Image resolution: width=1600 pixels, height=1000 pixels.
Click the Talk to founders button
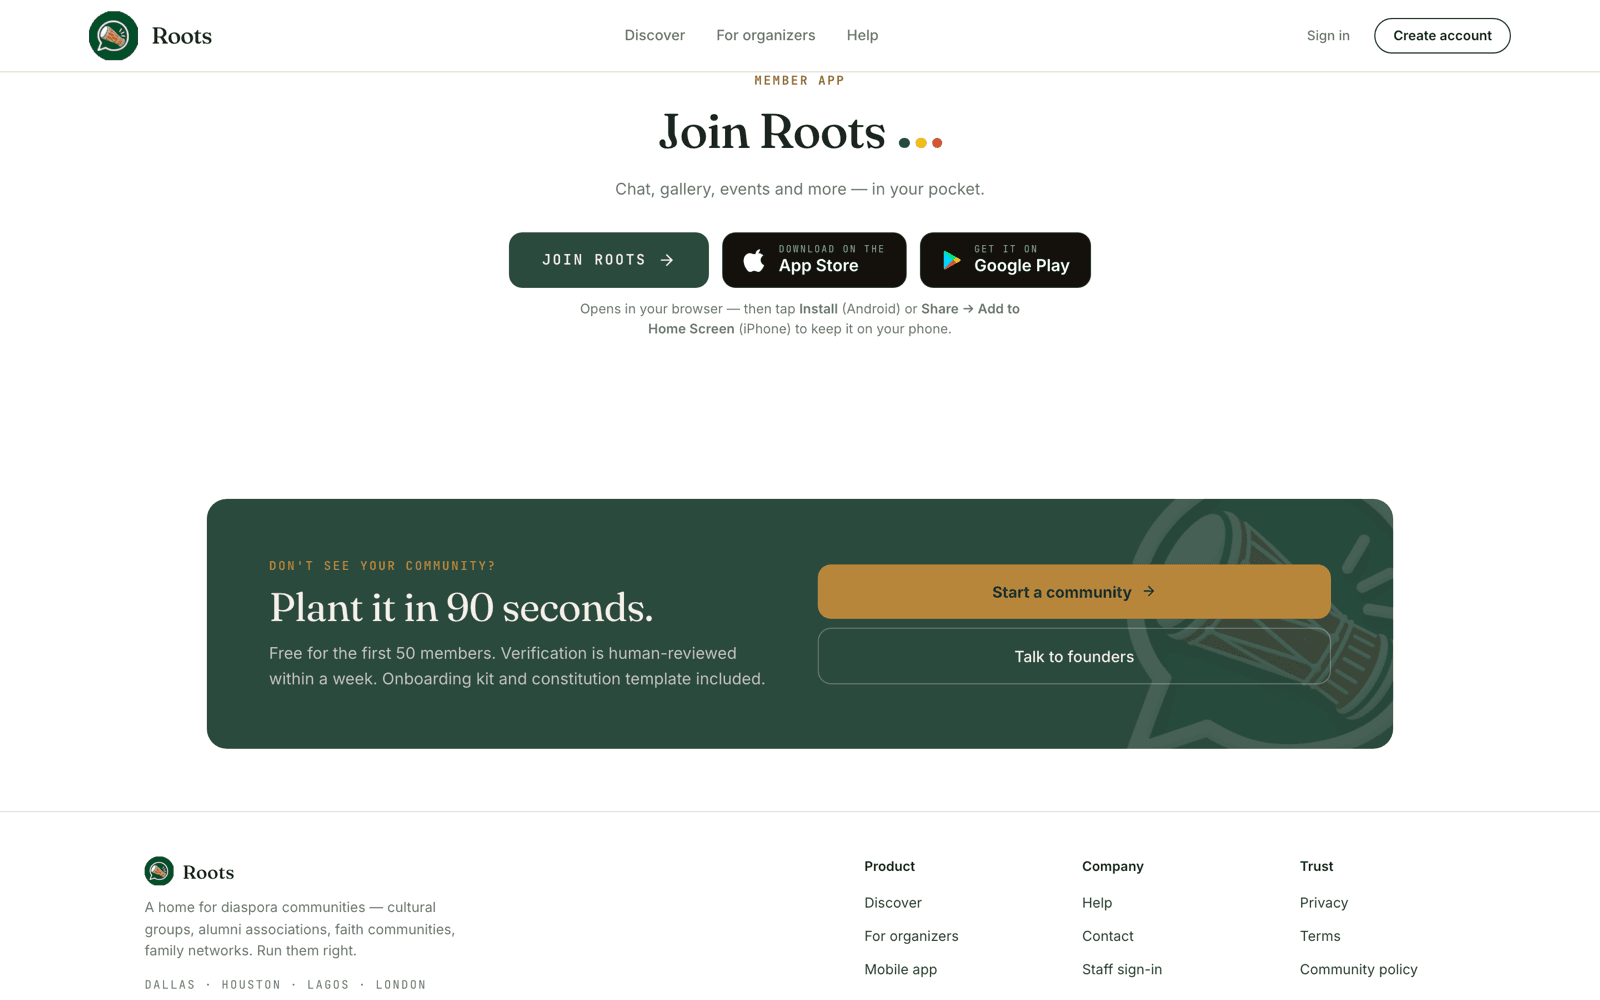click(1074, 657)
